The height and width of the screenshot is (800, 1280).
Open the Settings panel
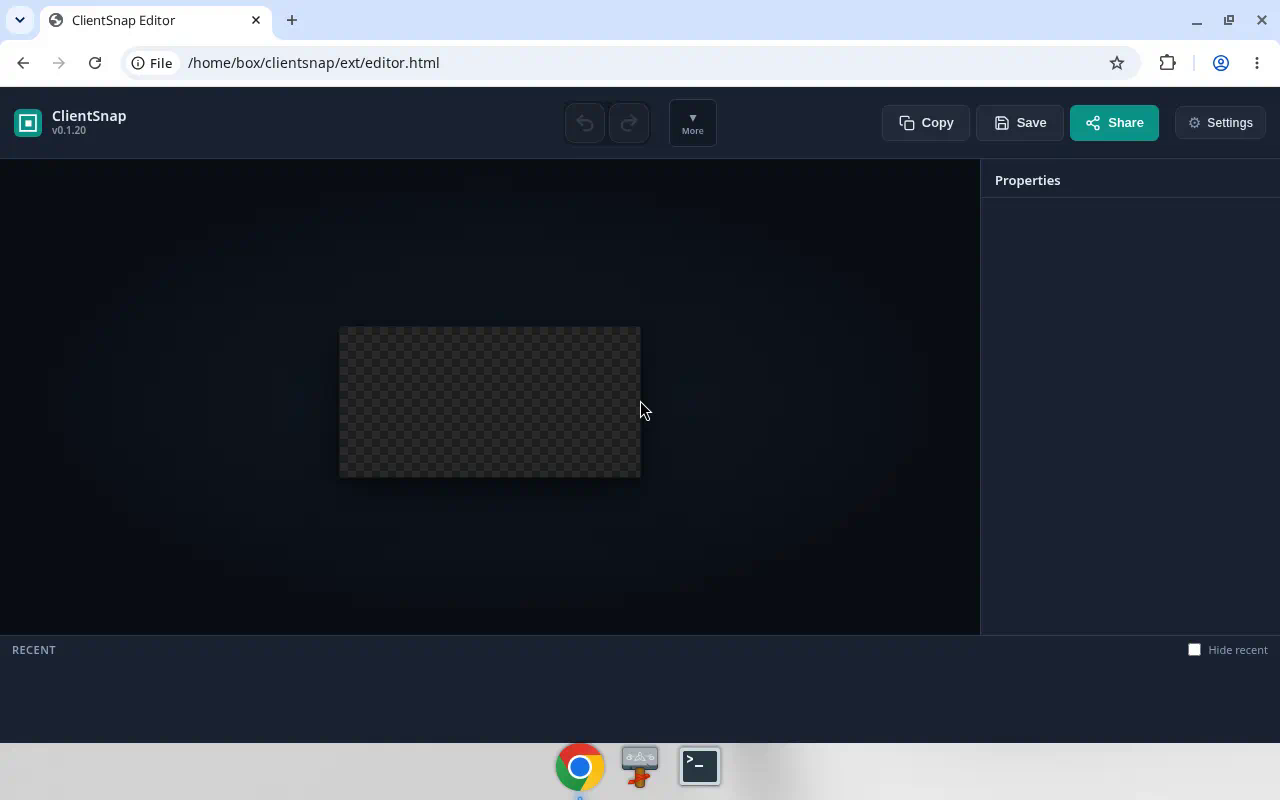tap(1220, 123)
